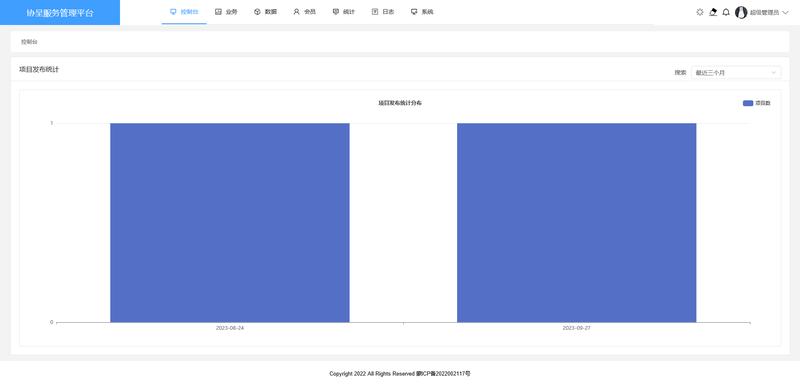This screenshot has height=386, width=800.
Task: Toggle the 项目数 legend series
Action: click(756, 103)
